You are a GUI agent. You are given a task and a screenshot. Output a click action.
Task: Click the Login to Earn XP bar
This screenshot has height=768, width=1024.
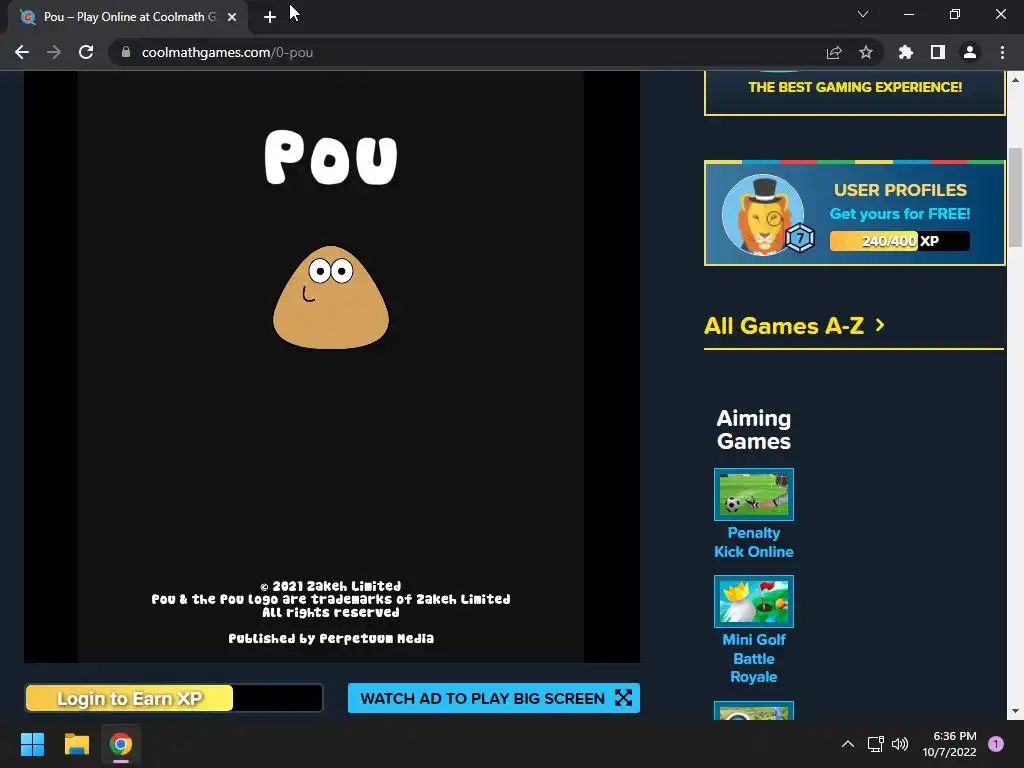(x=174, y=698)
